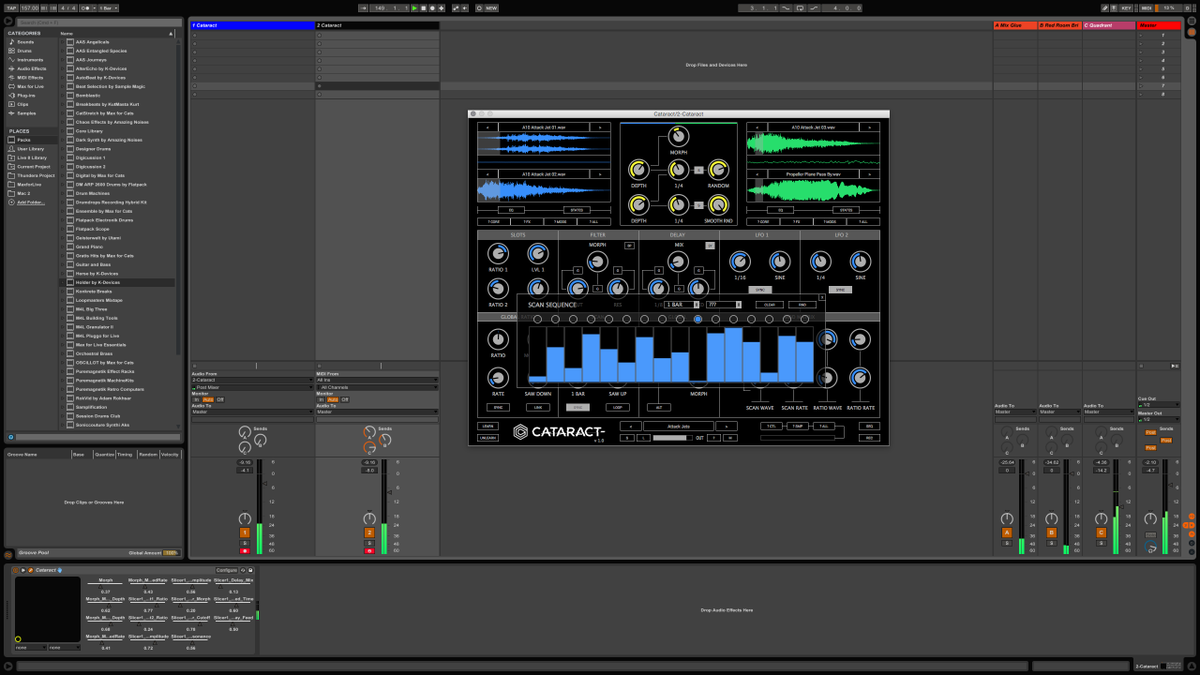Adjust track 1 pan knob
Image resolution: width=1200 pixels, height=675 pixels.
coord(245,518)
